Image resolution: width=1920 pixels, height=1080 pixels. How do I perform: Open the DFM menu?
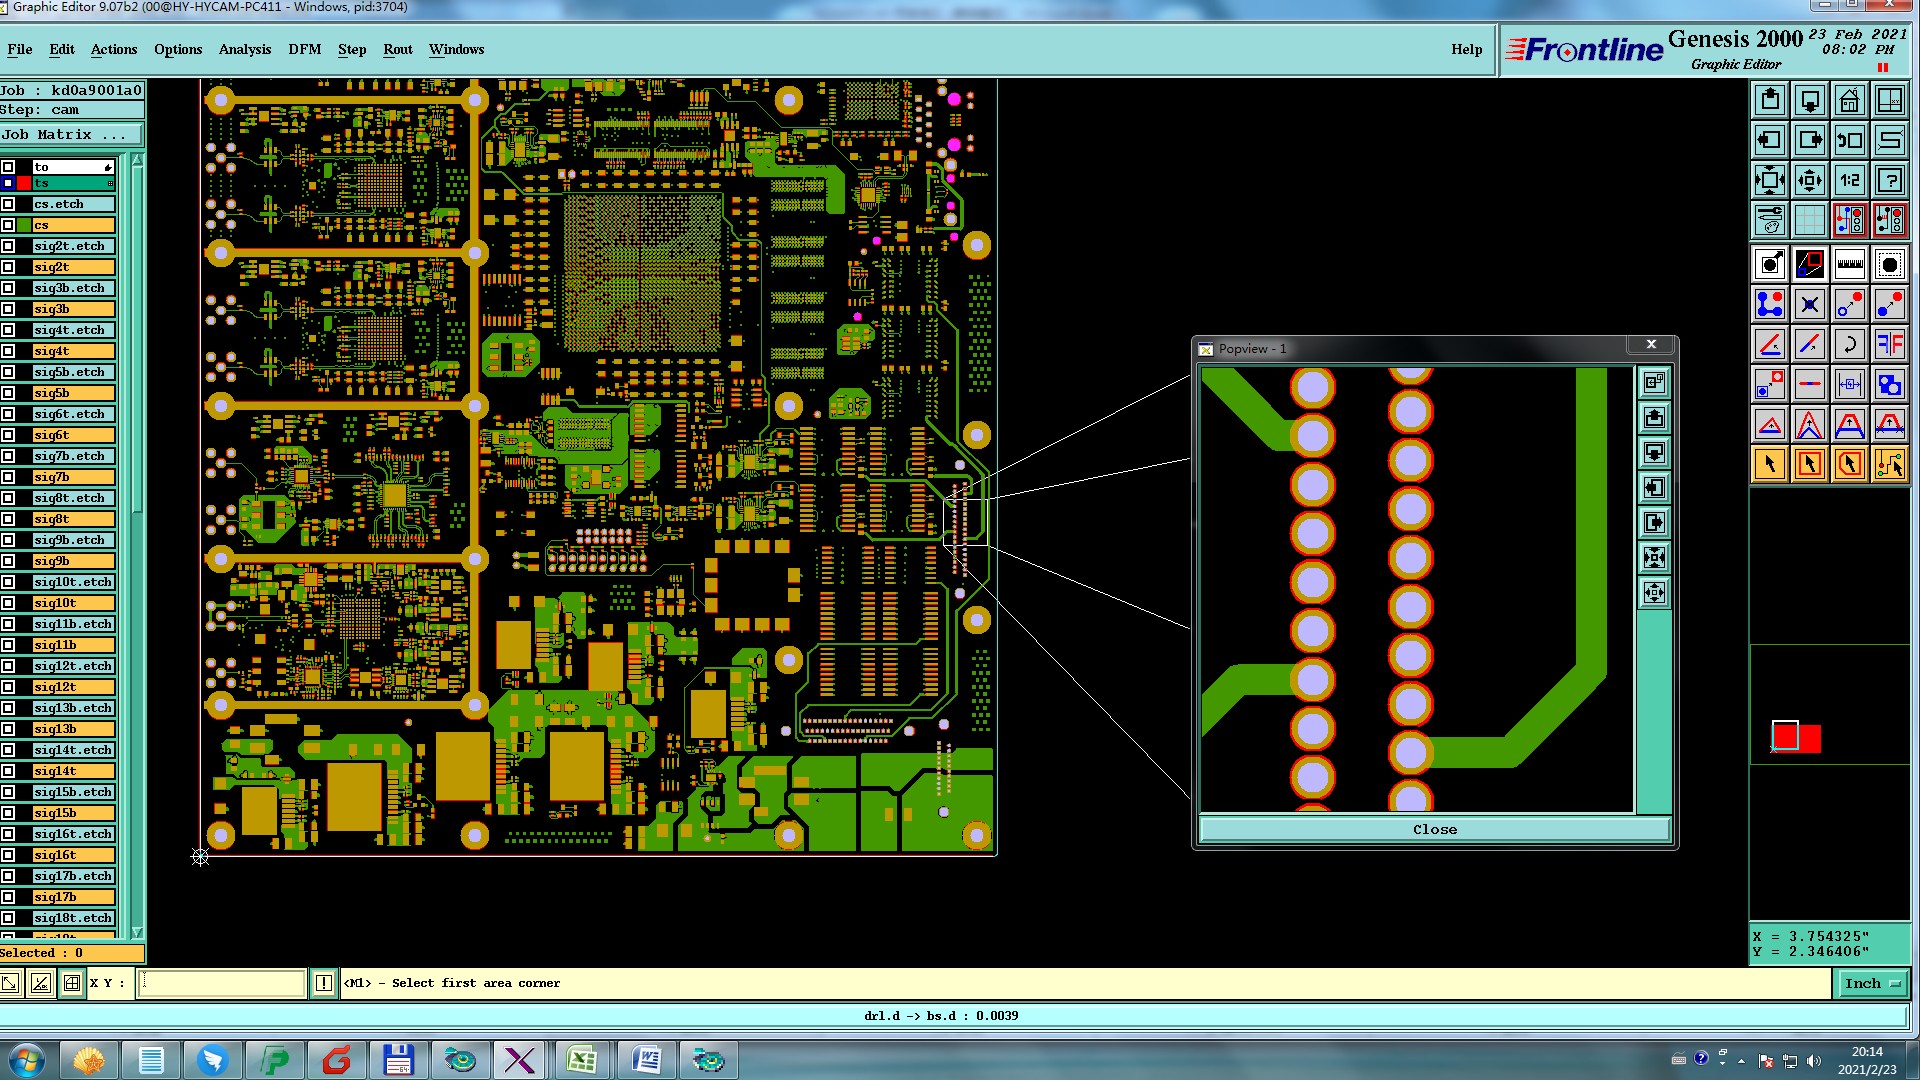tap(304, 49)
